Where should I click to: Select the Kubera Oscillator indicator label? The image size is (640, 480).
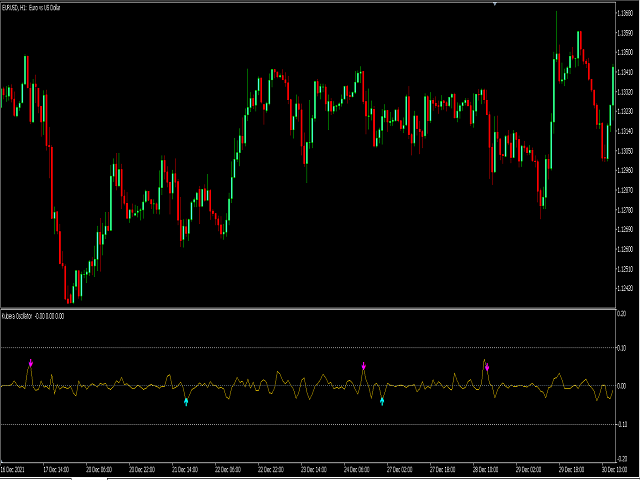33,317
